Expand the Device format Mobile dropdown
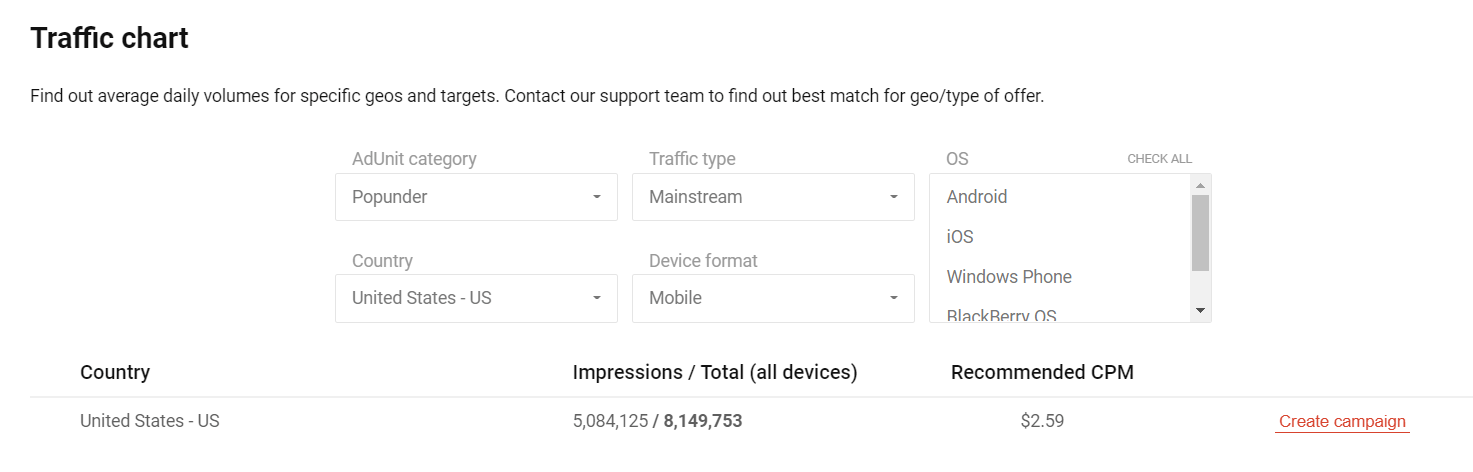The width and height of the screenshot is (1473, 472). click(773, 298)
